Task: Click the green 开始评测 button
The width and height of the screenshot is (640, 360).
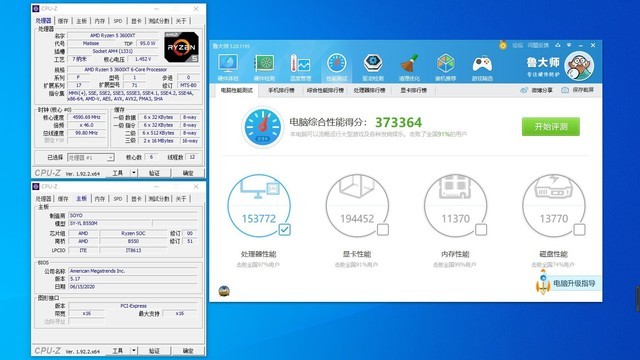Action: (551, 127)
